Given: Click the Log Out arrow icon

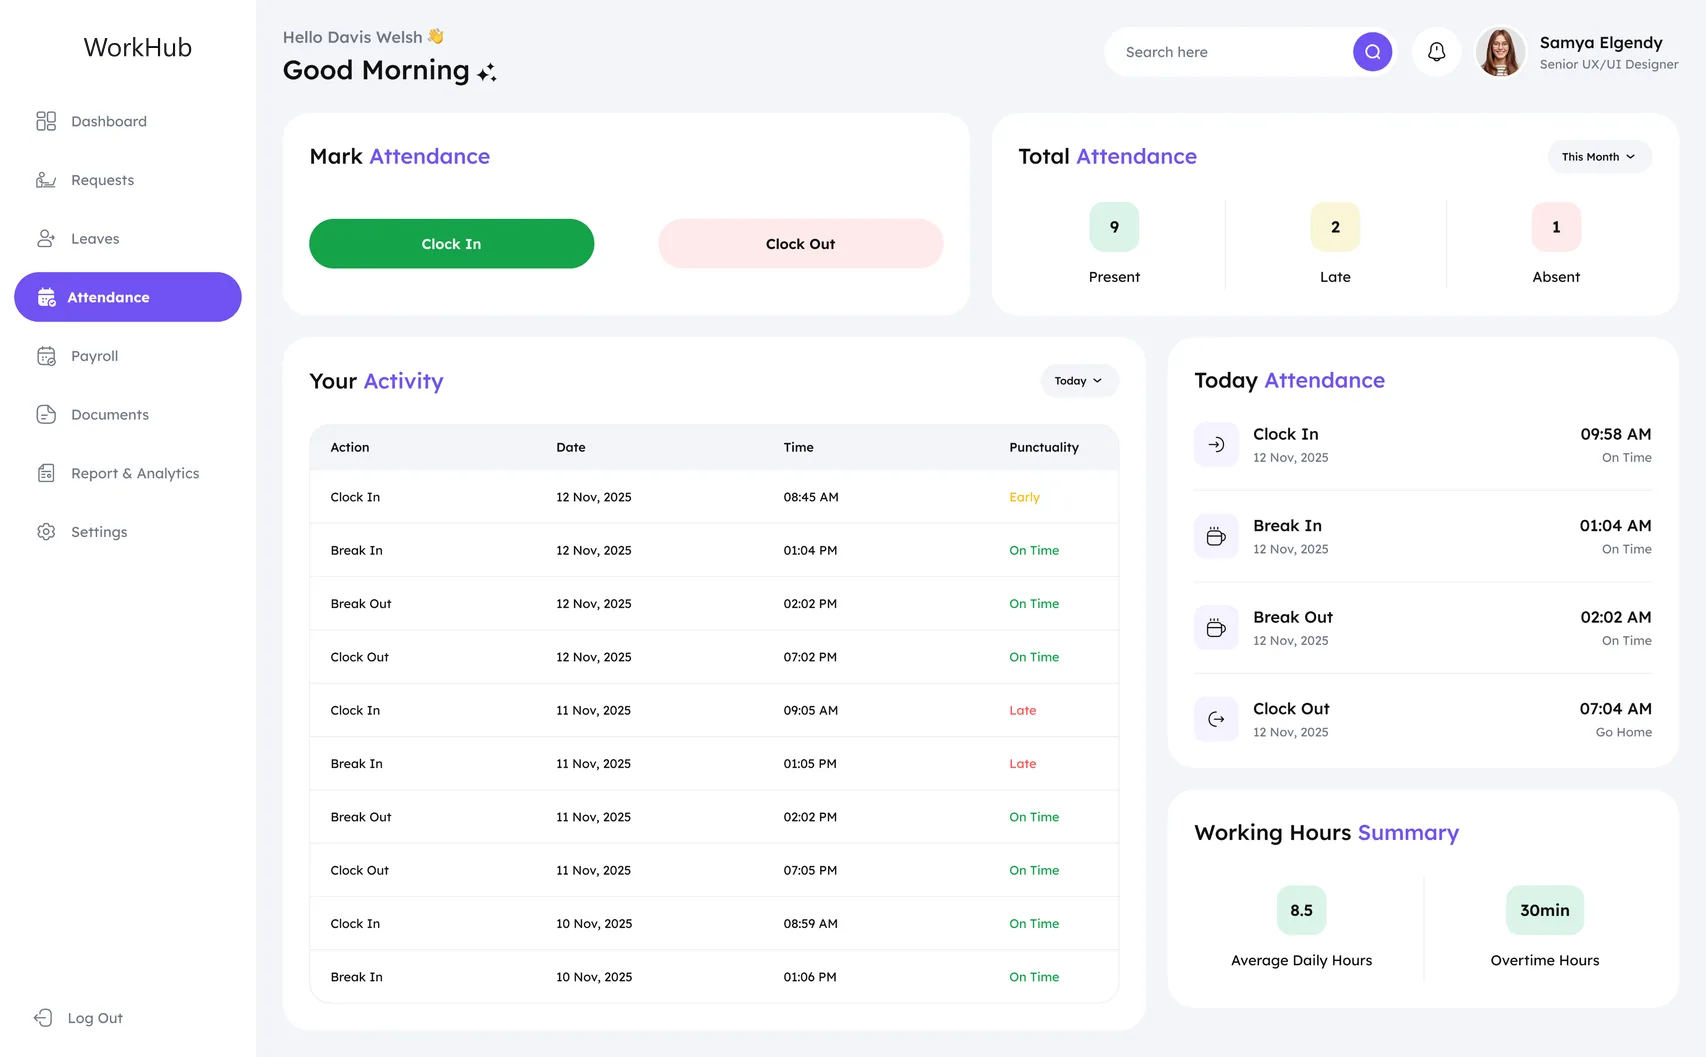Looking at the screenshot, I should coord(43,1018).
